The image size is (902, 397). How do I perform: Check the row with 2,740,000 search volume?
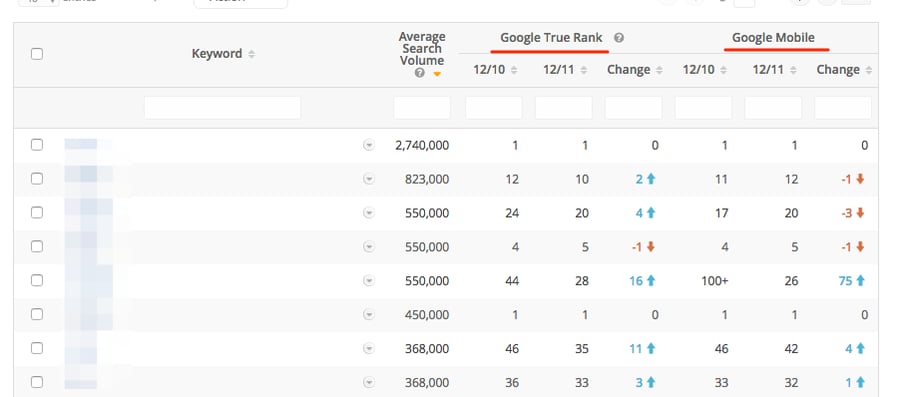click(x=37, y=145)
